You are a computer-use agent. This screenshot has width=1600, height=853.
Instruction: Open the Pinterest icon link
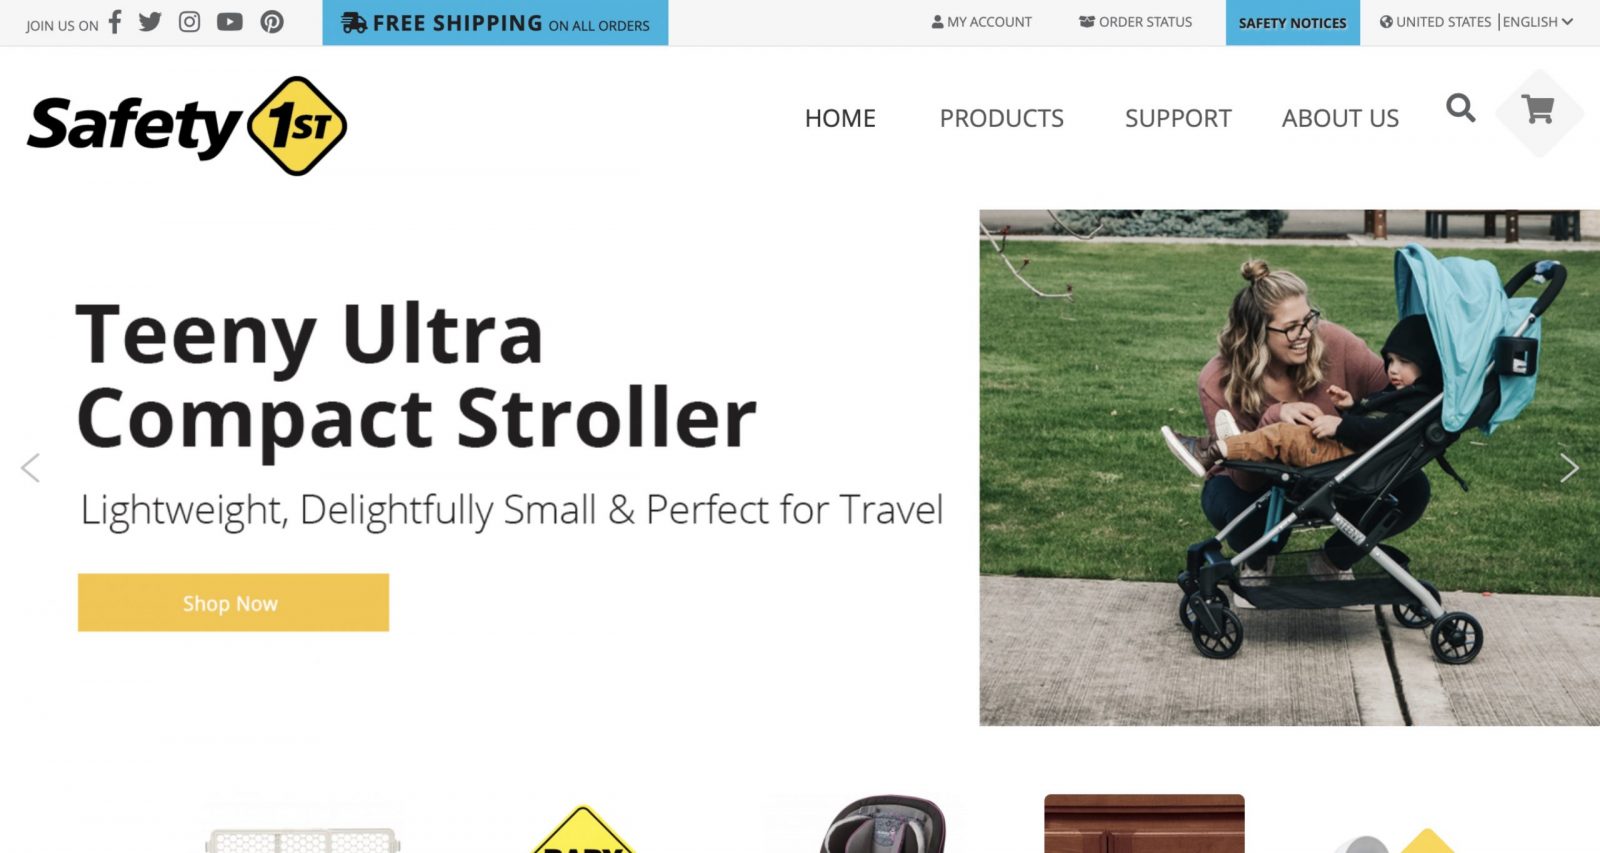tap(272, 22)
